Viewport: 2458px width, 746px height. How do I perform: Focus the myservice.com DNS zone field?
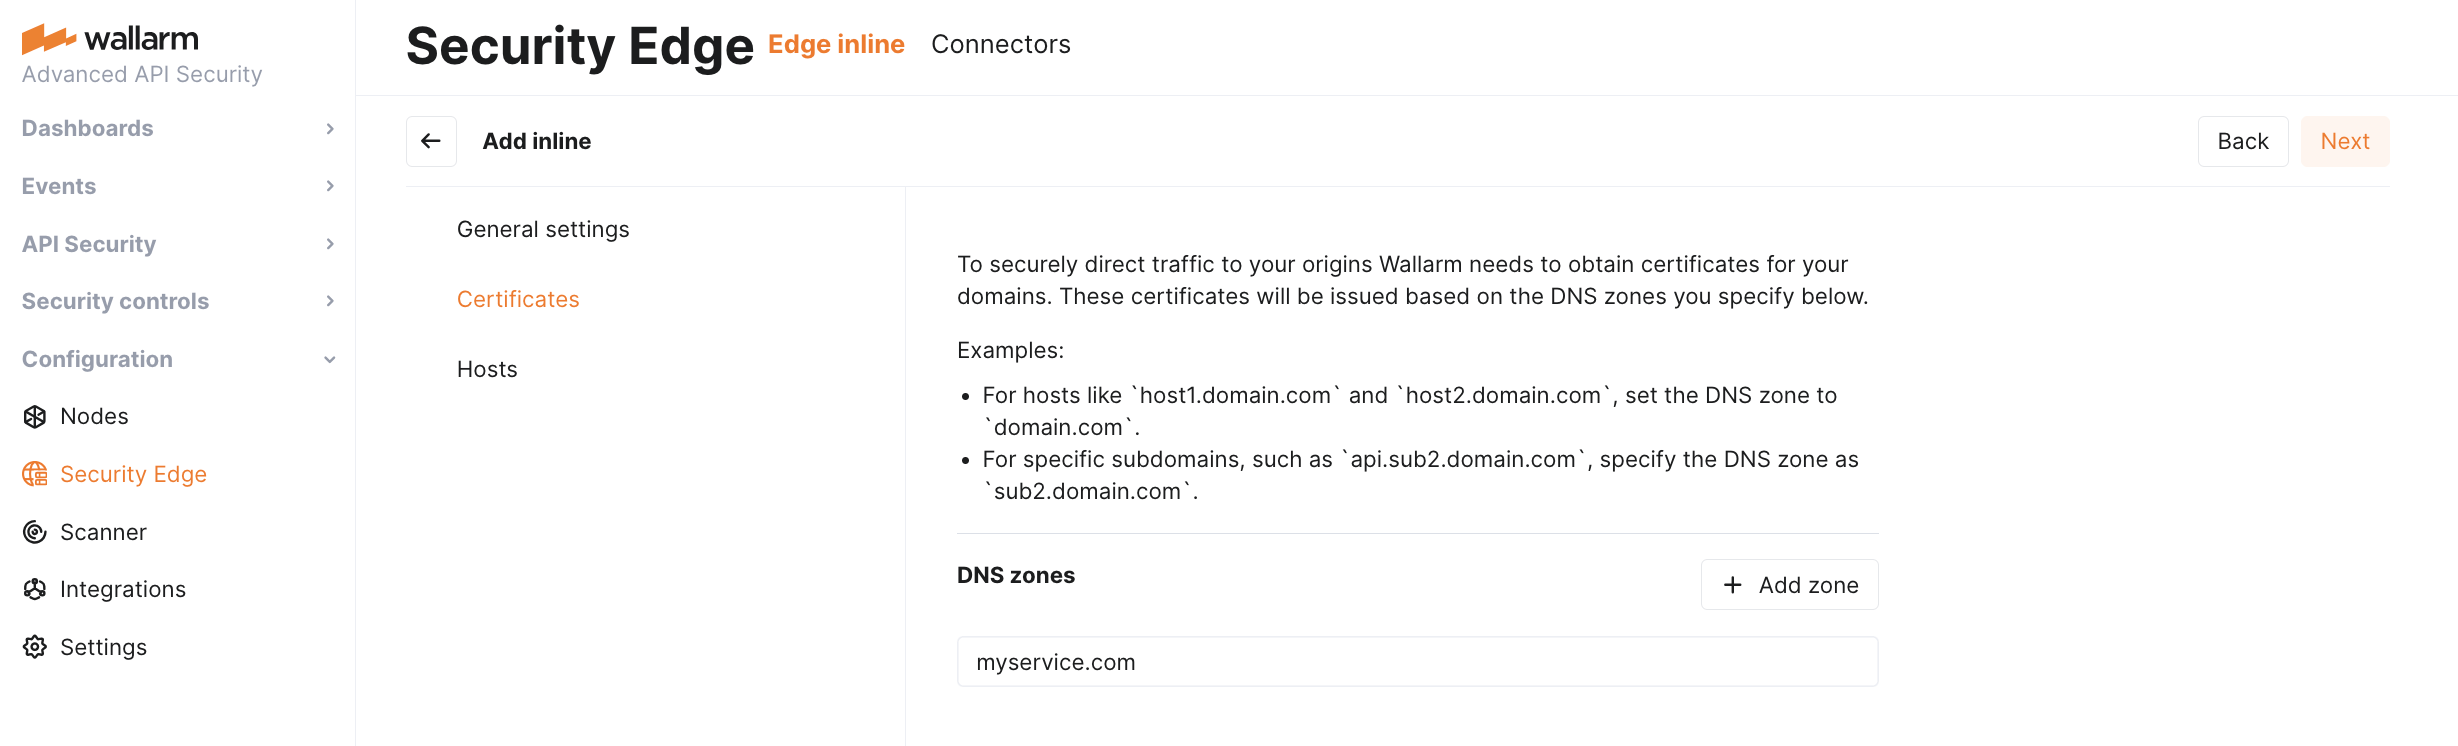[1417, 662]
